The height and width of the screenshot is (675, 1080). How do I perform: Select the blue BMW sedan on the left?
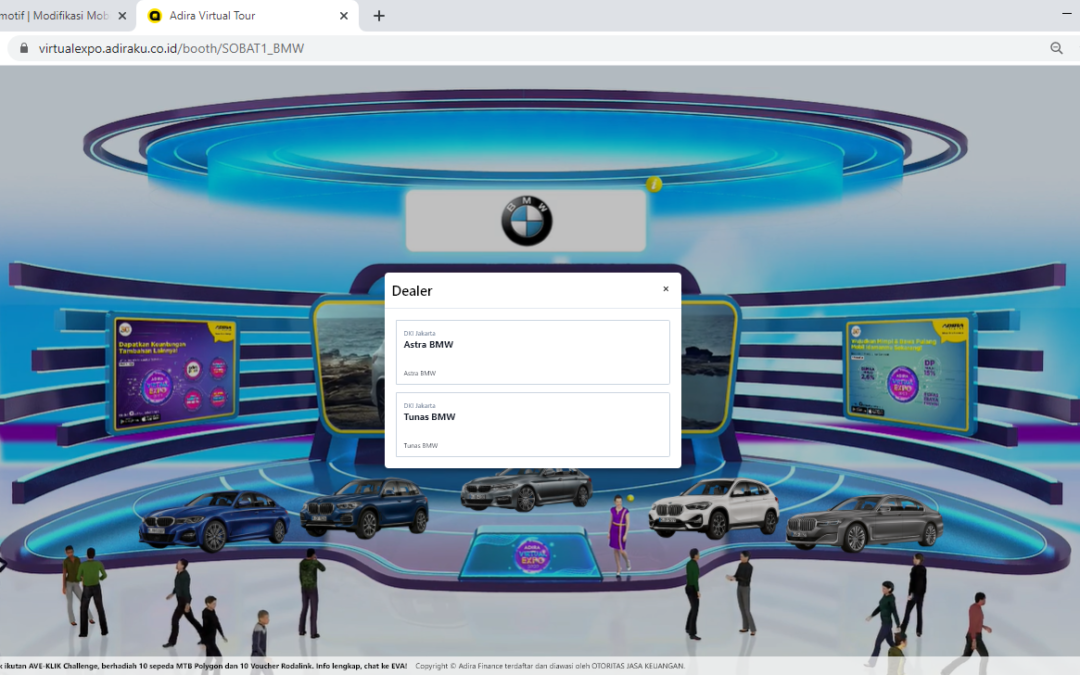coord(213,520)
